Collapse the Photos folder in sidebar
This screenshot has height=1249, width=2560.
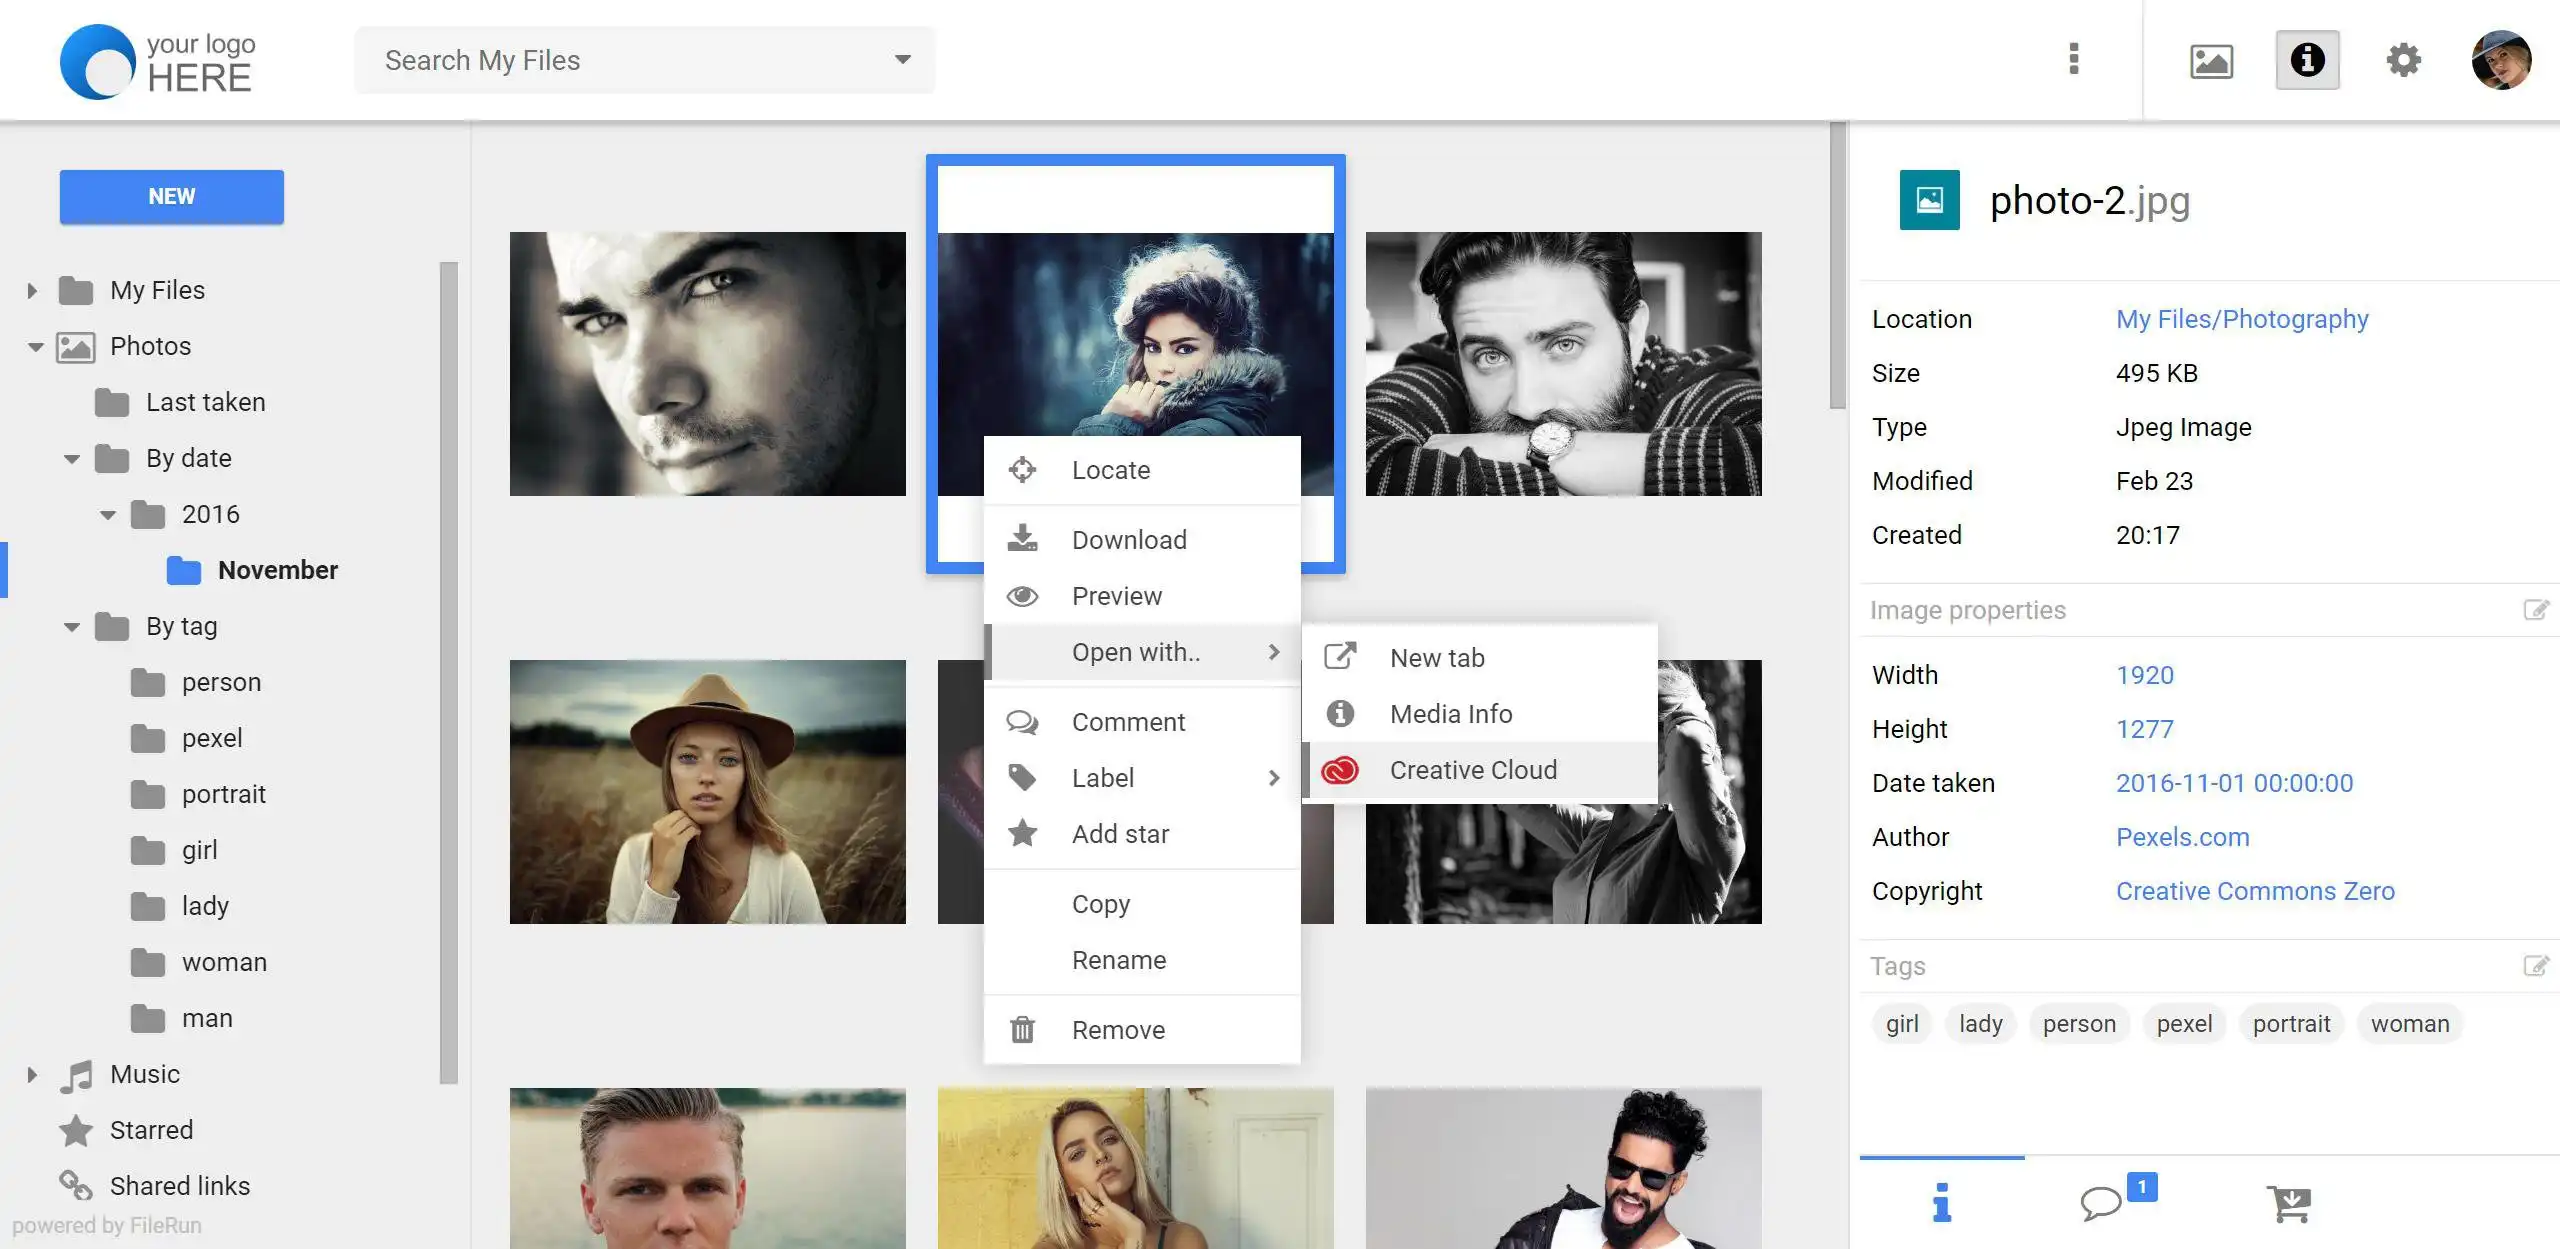[x=36, y=344]
